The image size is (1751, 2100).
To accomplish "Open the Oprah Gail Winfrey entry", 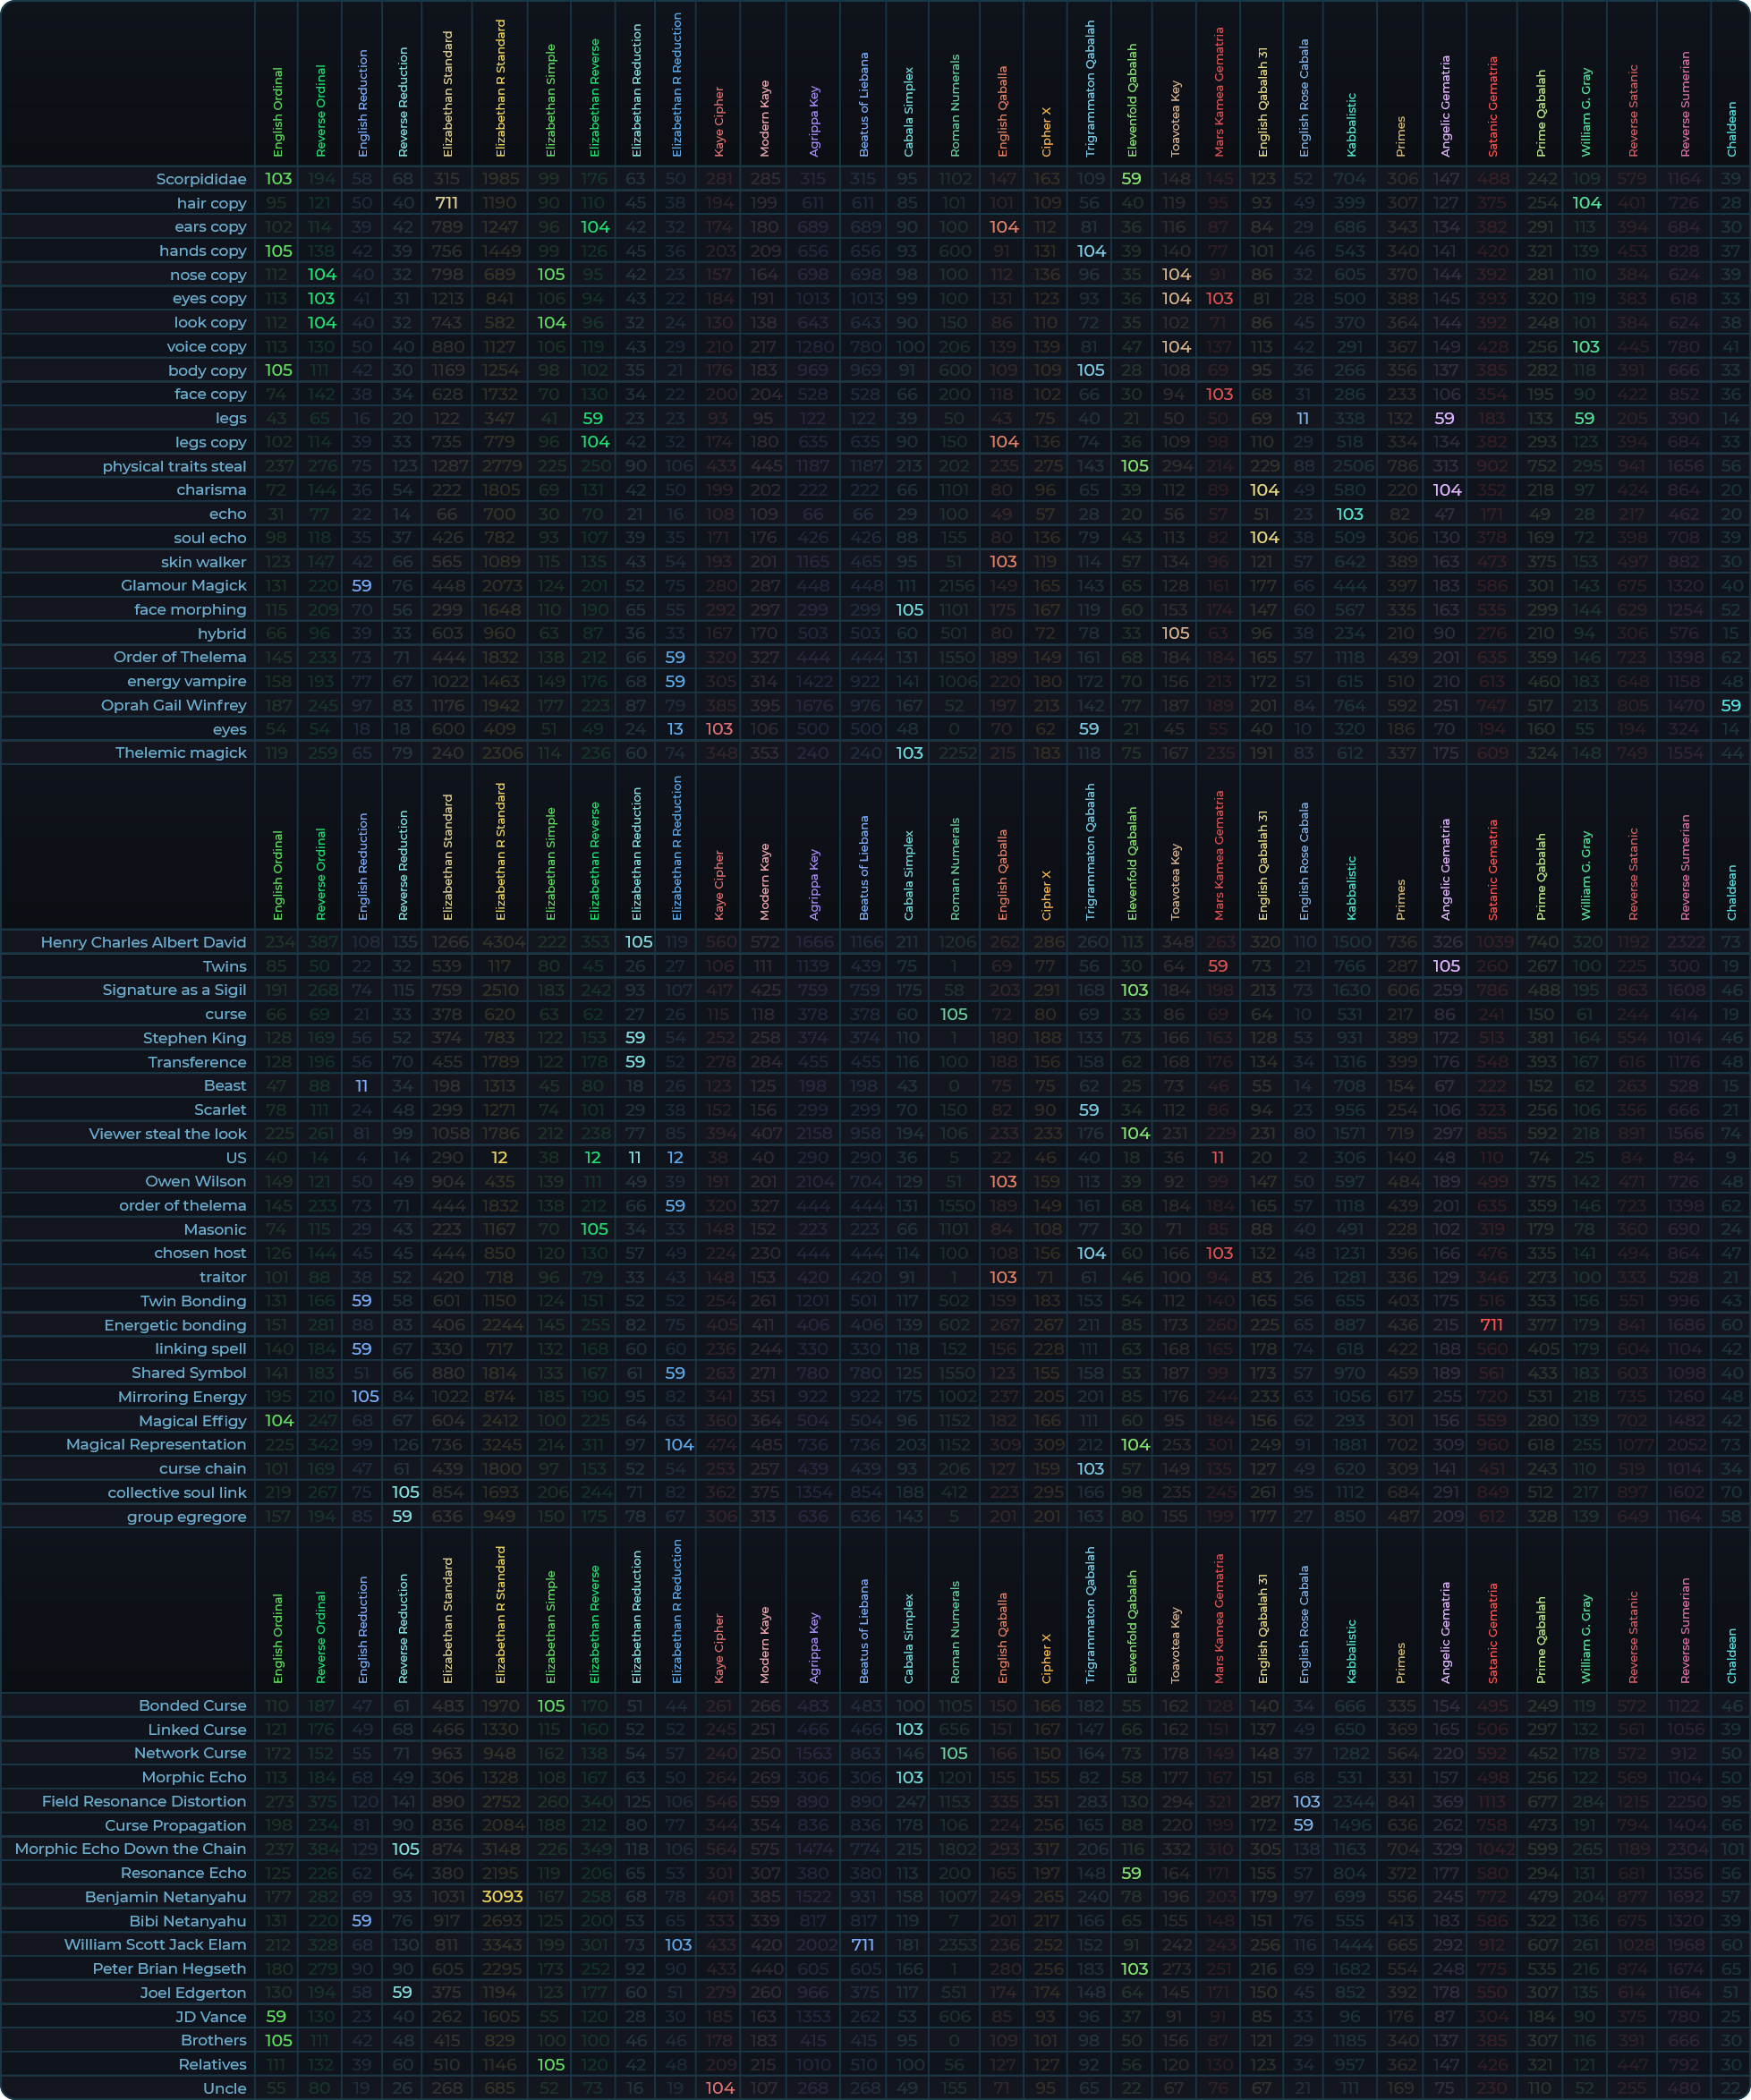I will (173, 705).
